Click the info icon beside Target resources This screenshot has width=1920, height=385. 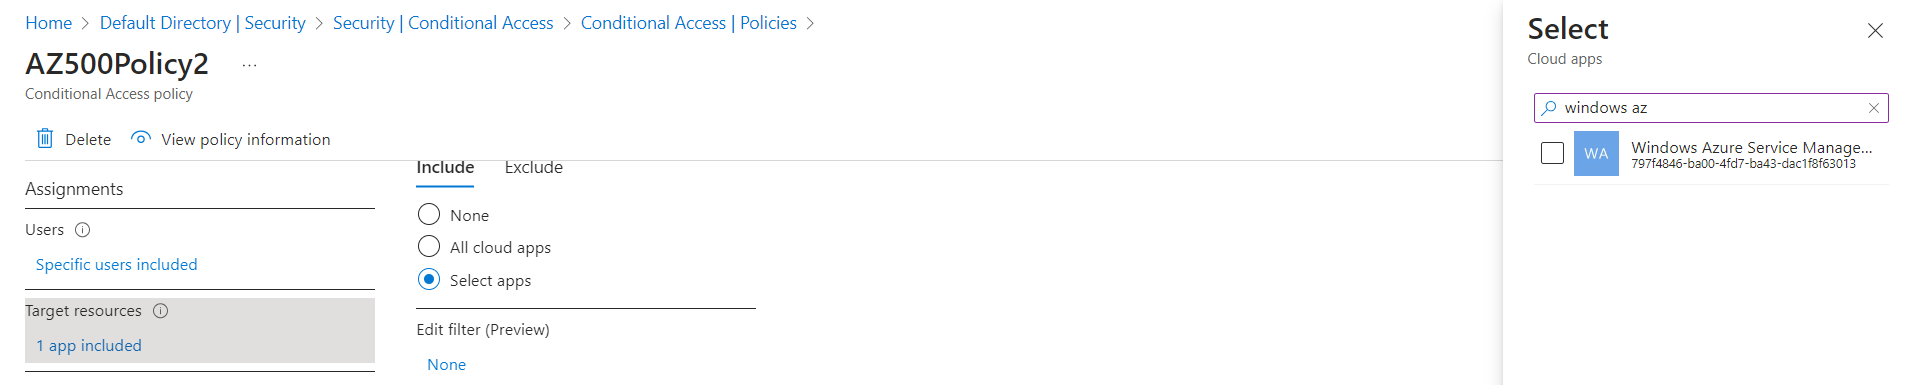(161, 311)
